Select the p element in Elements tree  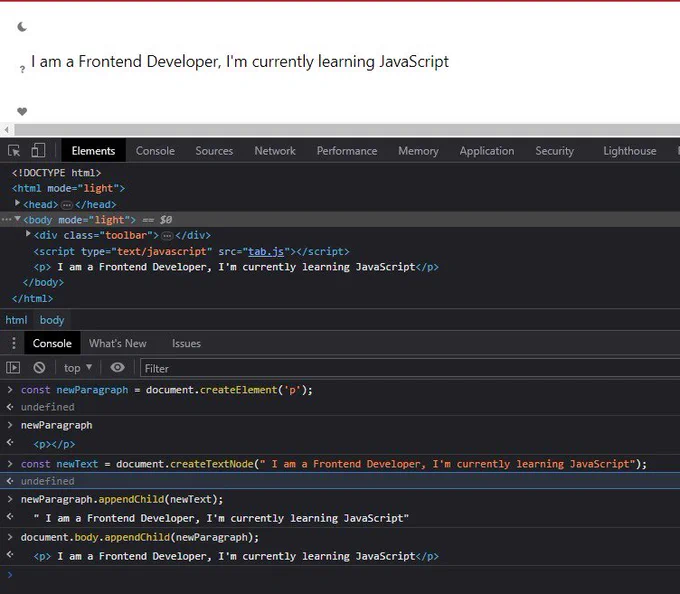tap(236, 267)
